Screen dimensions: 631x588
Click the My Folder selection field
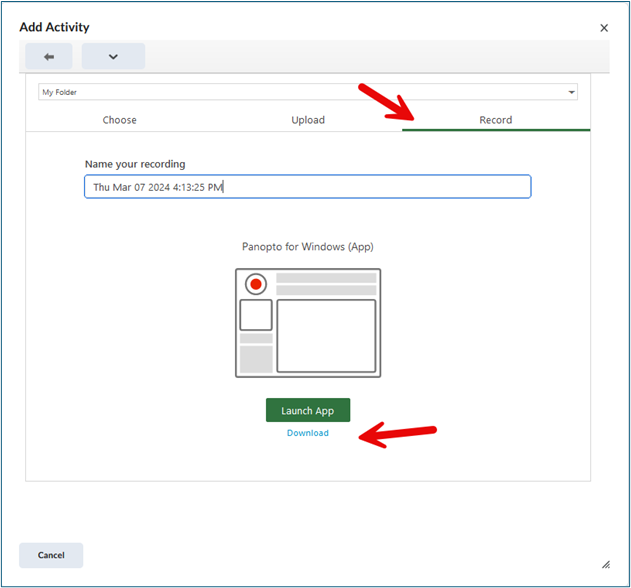pyautogui.click(x=300, y=92)
